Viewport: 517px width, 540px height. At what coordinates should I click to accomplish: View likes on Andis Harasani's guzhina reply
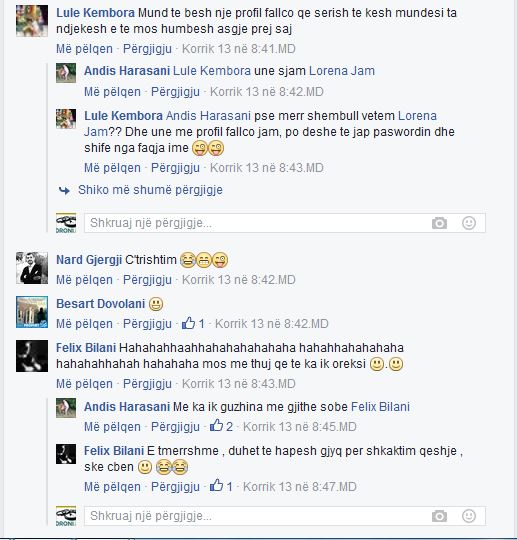(x=221, y=426)
